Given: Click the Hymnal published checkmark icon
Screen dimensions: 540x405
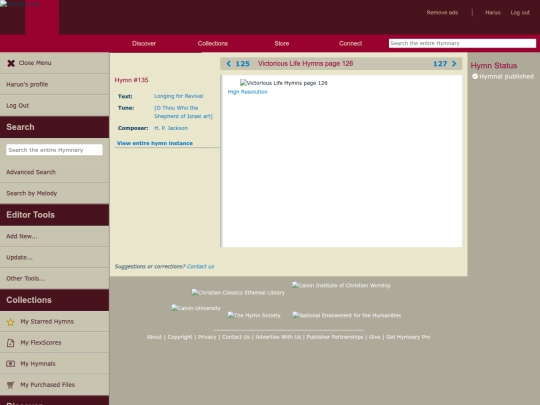Looking at the screenshot, I should point(475,76).
